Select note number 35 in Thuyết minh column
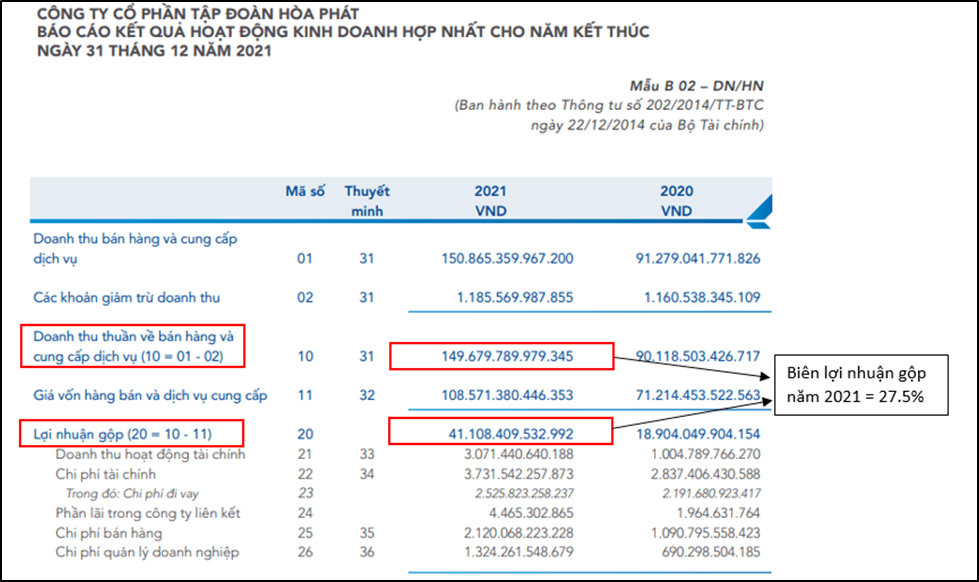 point(367,533)
